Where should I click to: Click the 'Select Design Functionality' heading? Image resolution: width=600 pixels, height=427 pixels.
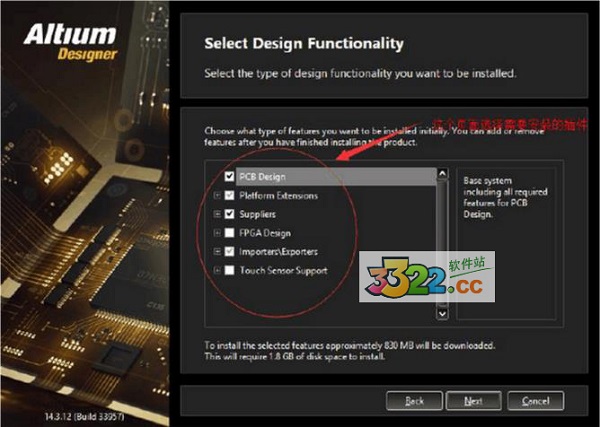pyautogui.click(x=304, y=43)
